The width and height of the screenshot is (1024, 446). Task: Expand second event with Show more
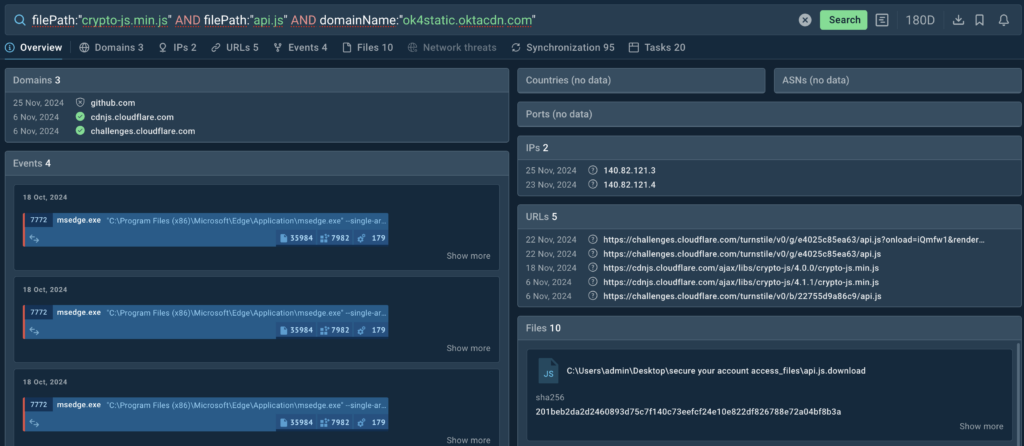coord(468,348)
